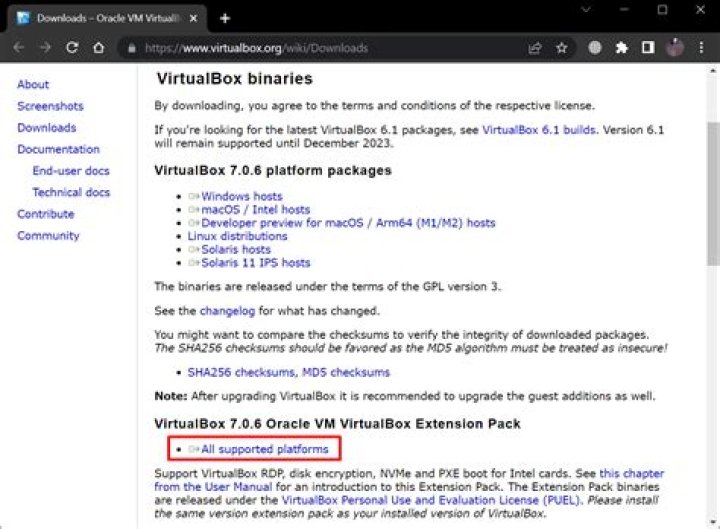Open the Linux distributions link
Image resolution: width=720 pixels, height=529 pixels.
[x=237, y=236]
